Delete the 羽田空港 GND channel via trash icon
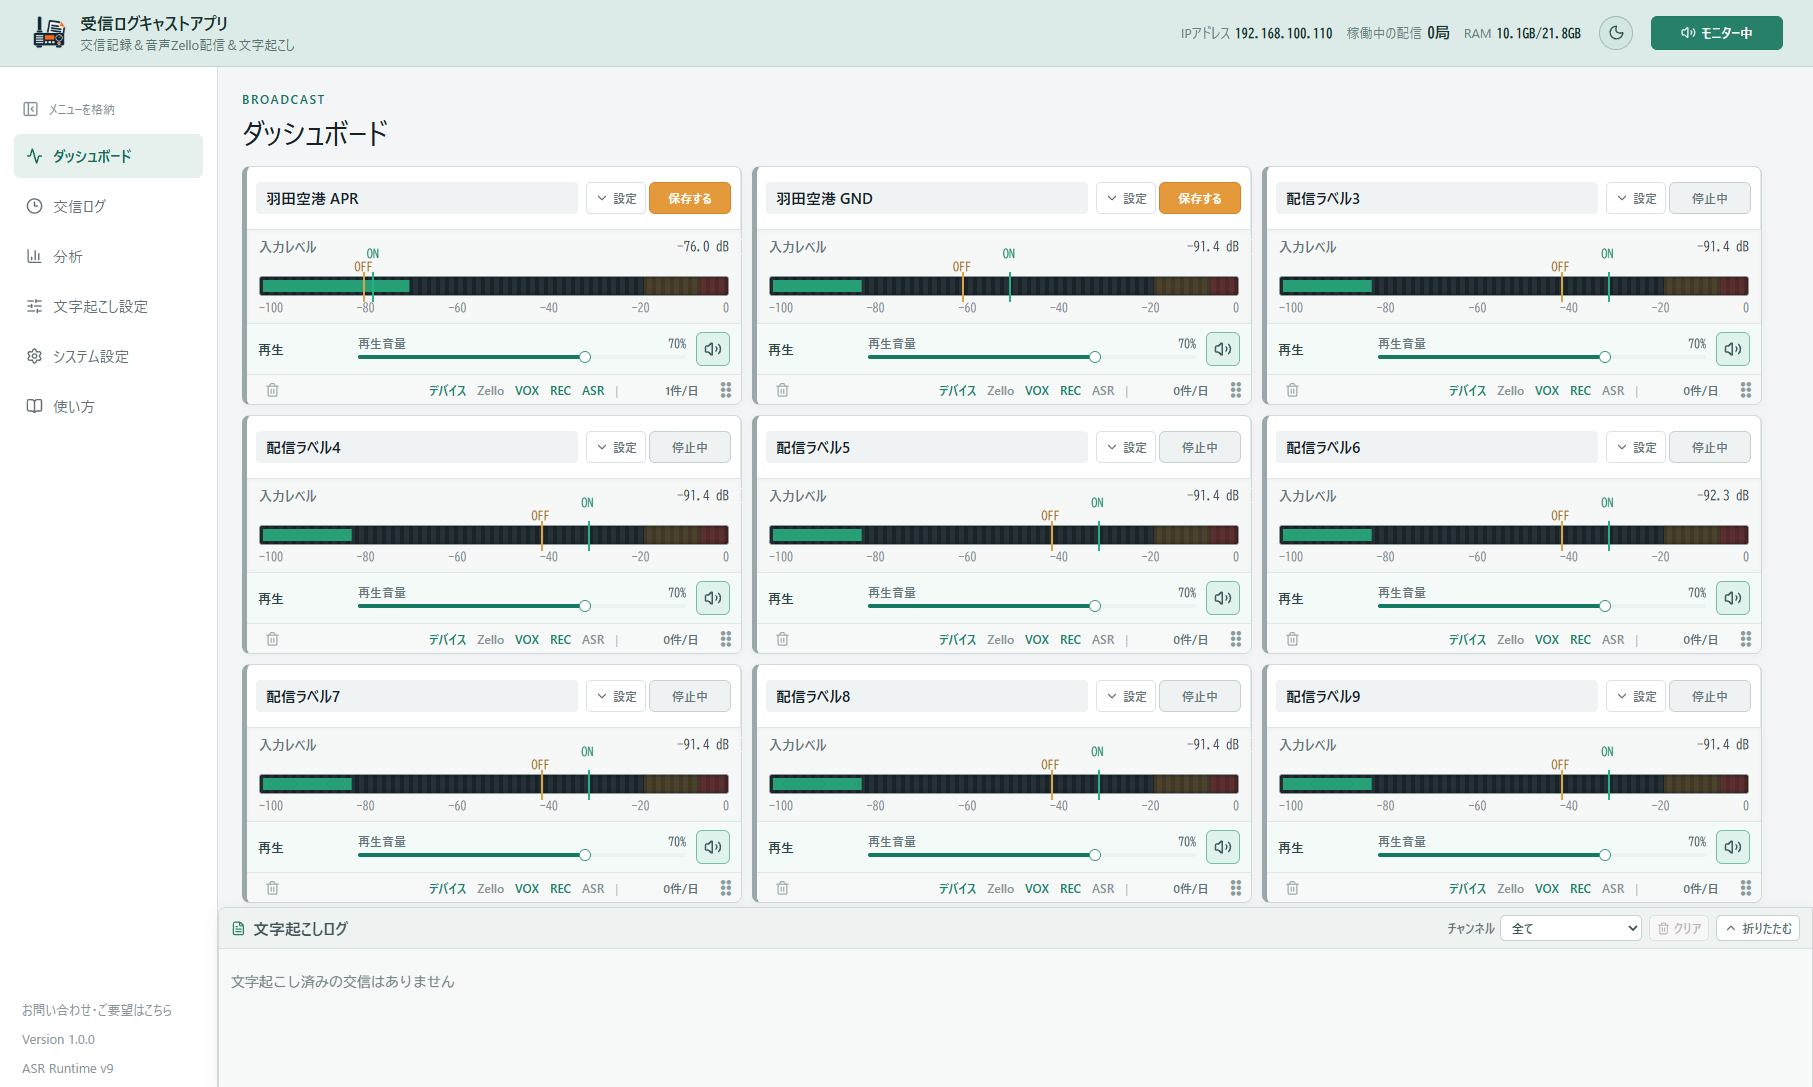 click(x=783, y=390)
